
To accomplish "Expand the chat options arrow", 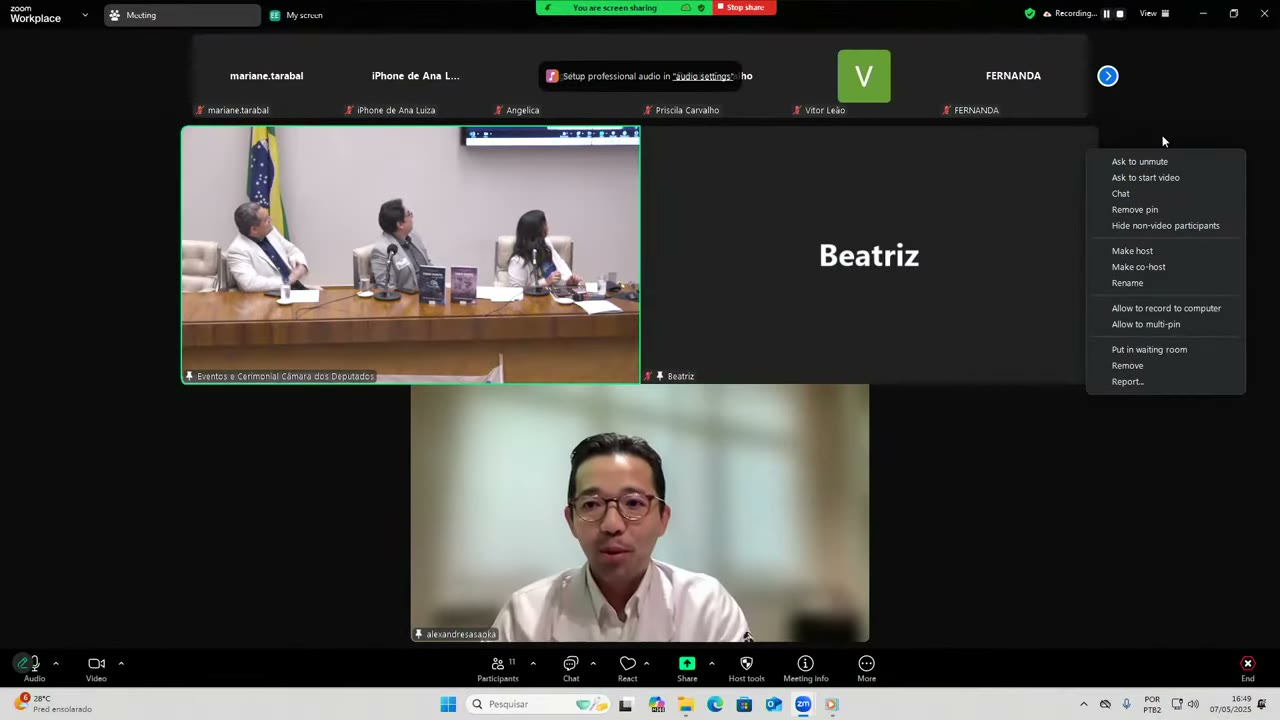I will [x=593, y=663].
